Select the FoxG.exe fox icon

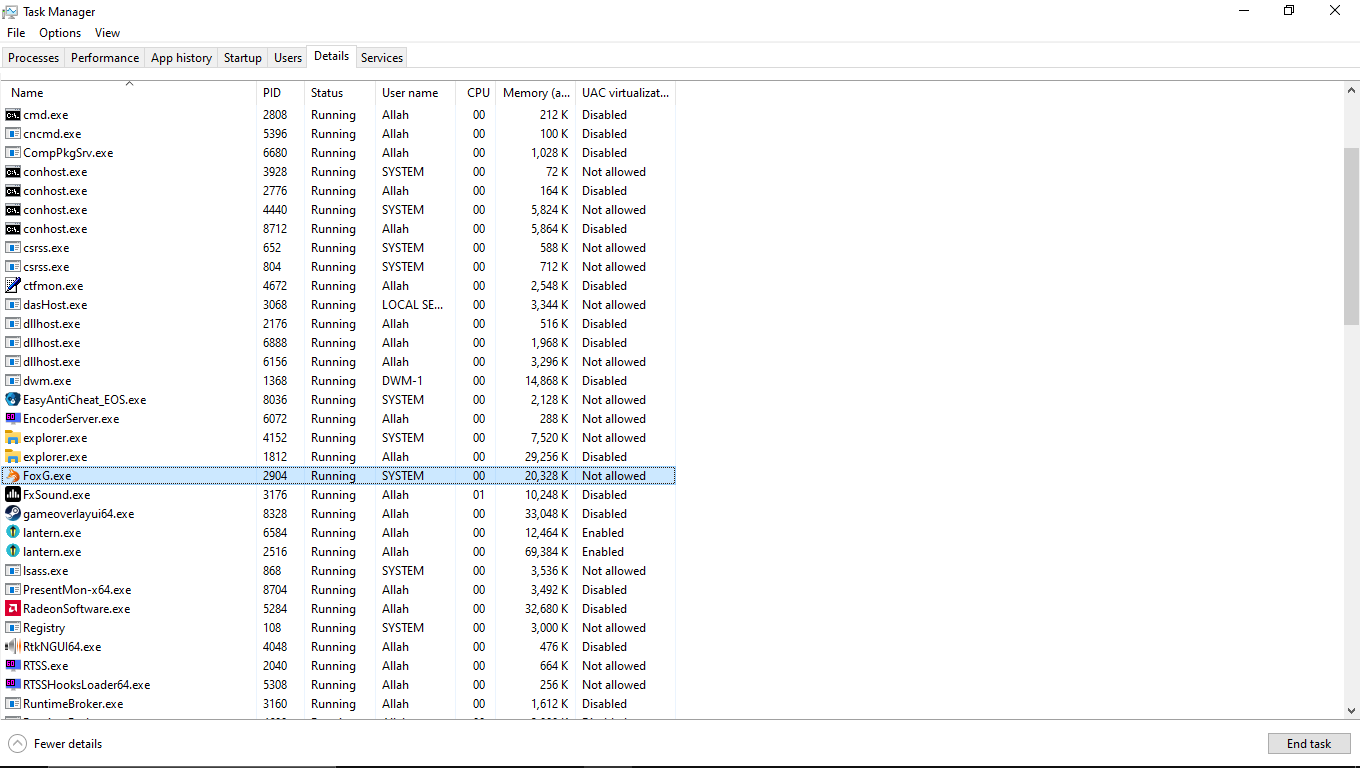click(x=13, y=476)
